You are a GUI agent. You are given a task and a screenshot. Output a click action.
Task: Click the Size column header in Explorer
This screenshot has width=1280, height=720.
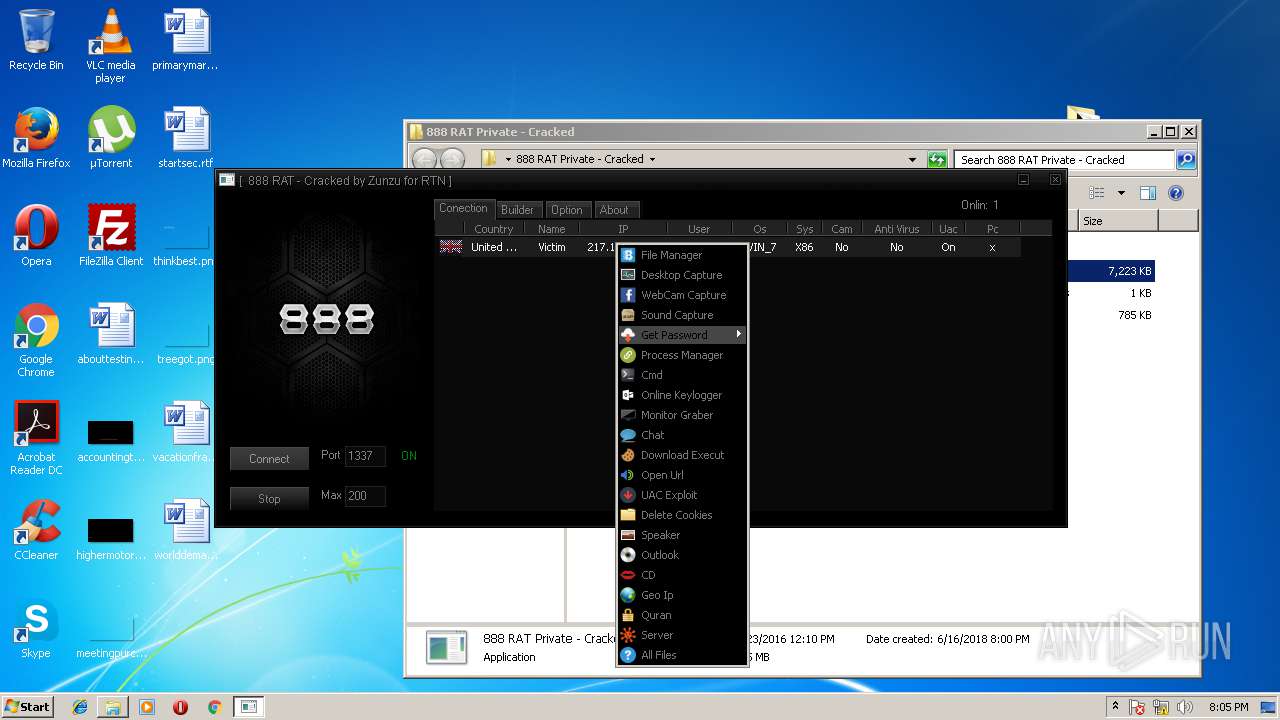coord(1118,221)
